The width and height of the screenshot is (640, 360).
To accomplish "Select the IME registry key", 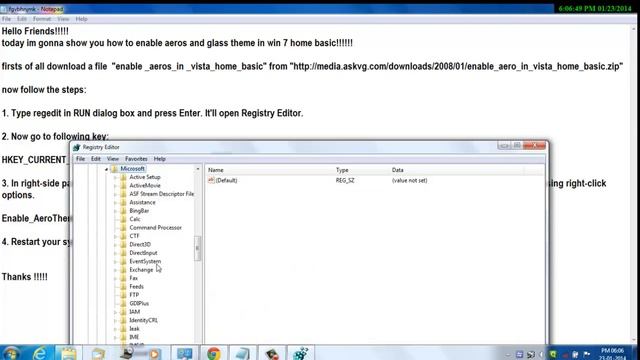I will tap(134, 337).
